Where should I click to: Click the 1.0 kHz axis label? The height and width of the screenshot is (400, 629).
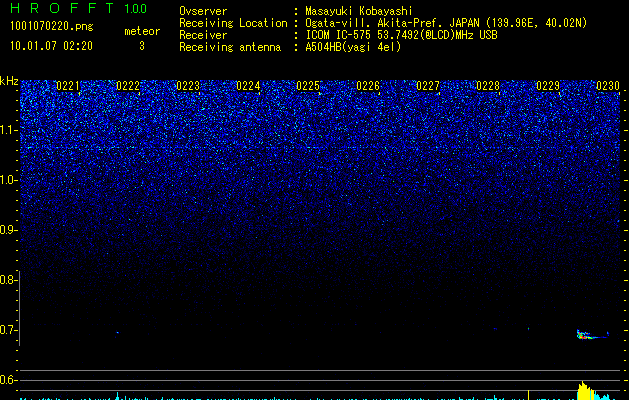pos(9,180)
